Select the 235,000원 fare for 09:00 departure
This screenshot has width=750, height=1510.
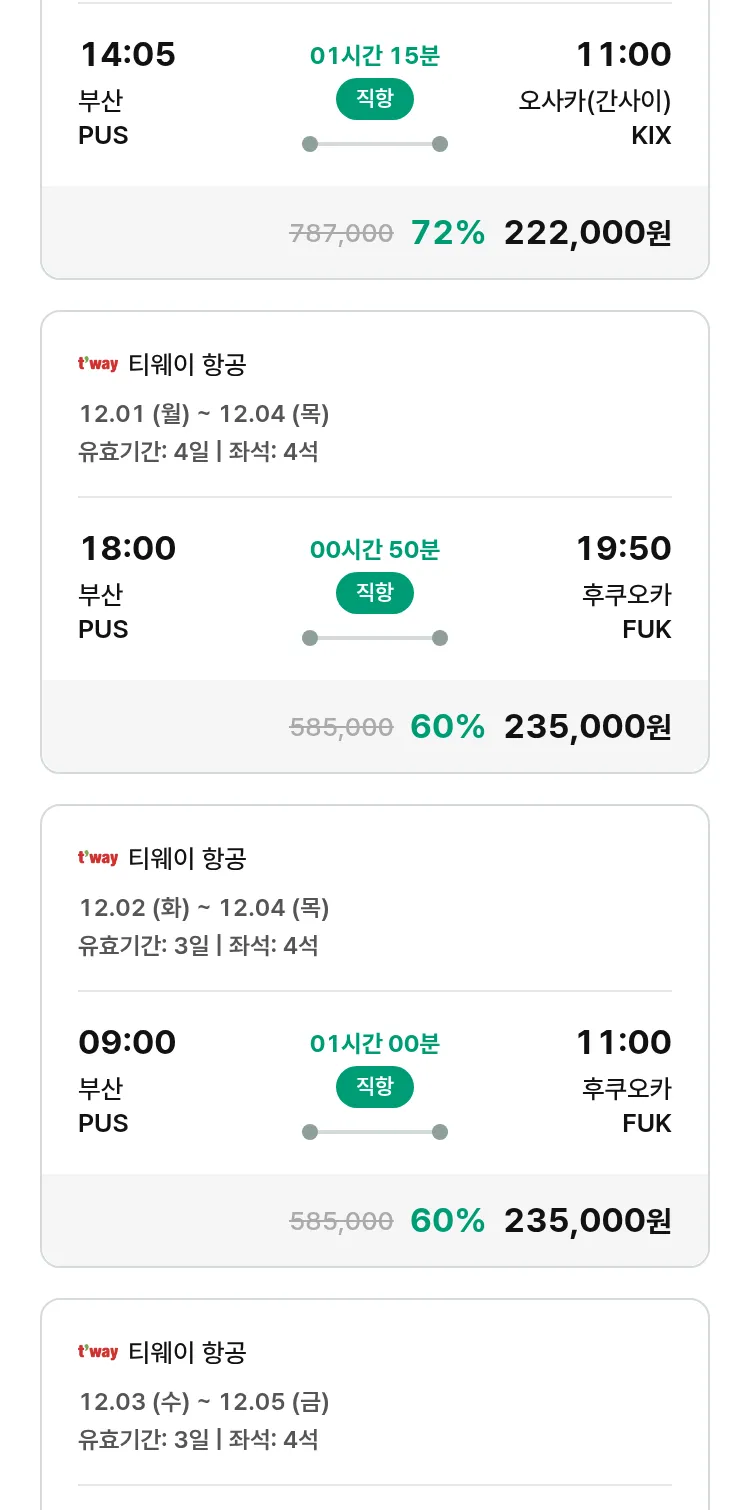(x=587, y=1221)
